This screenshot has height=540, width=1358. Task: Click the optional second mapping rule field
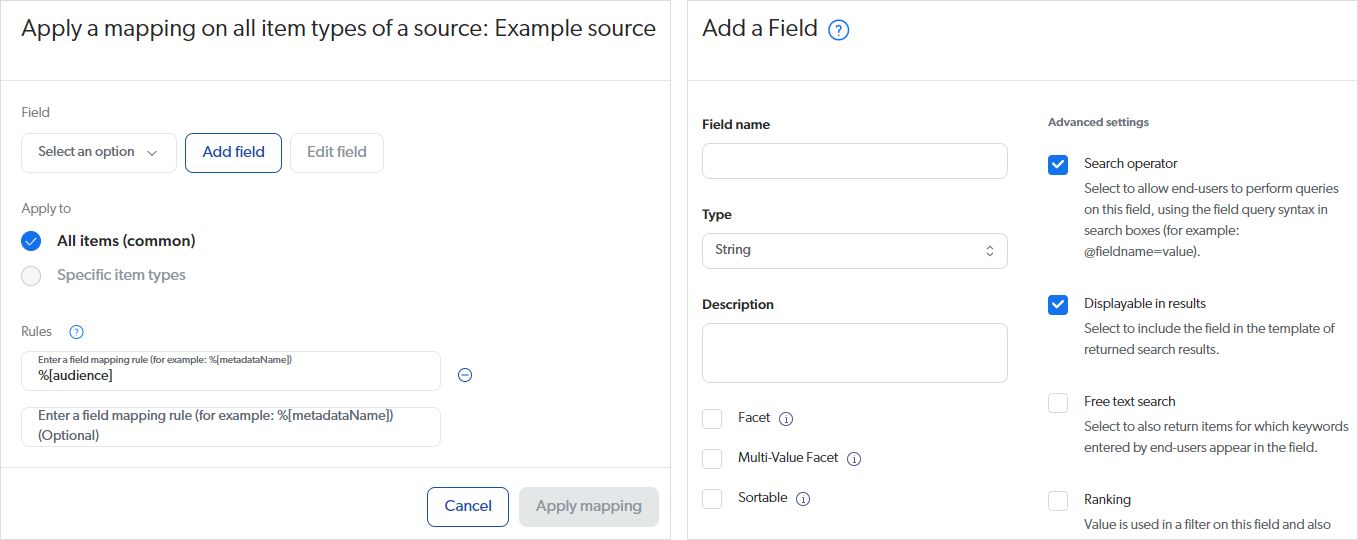coord(231,427)
